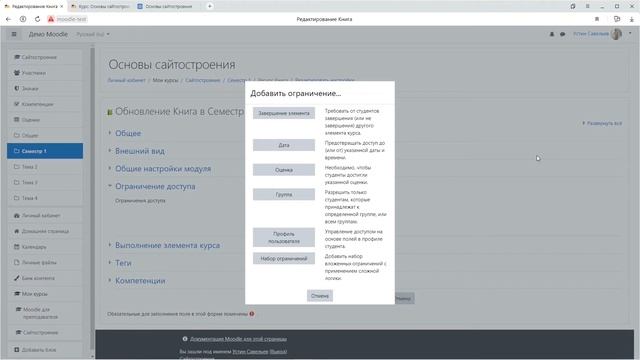The height and width of the screenshot is (360, 640).
Task: Click the user name link in footer
Action: [250, 351]
